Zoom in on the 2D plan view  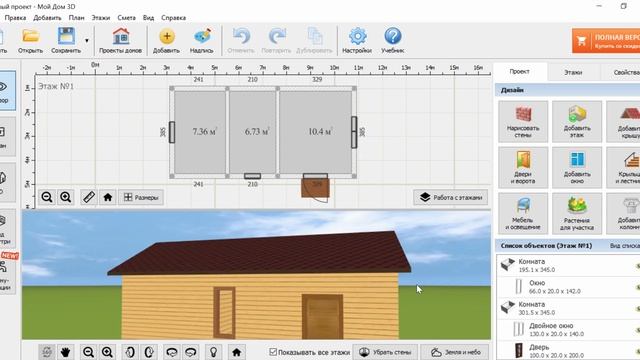pos(66,198)
